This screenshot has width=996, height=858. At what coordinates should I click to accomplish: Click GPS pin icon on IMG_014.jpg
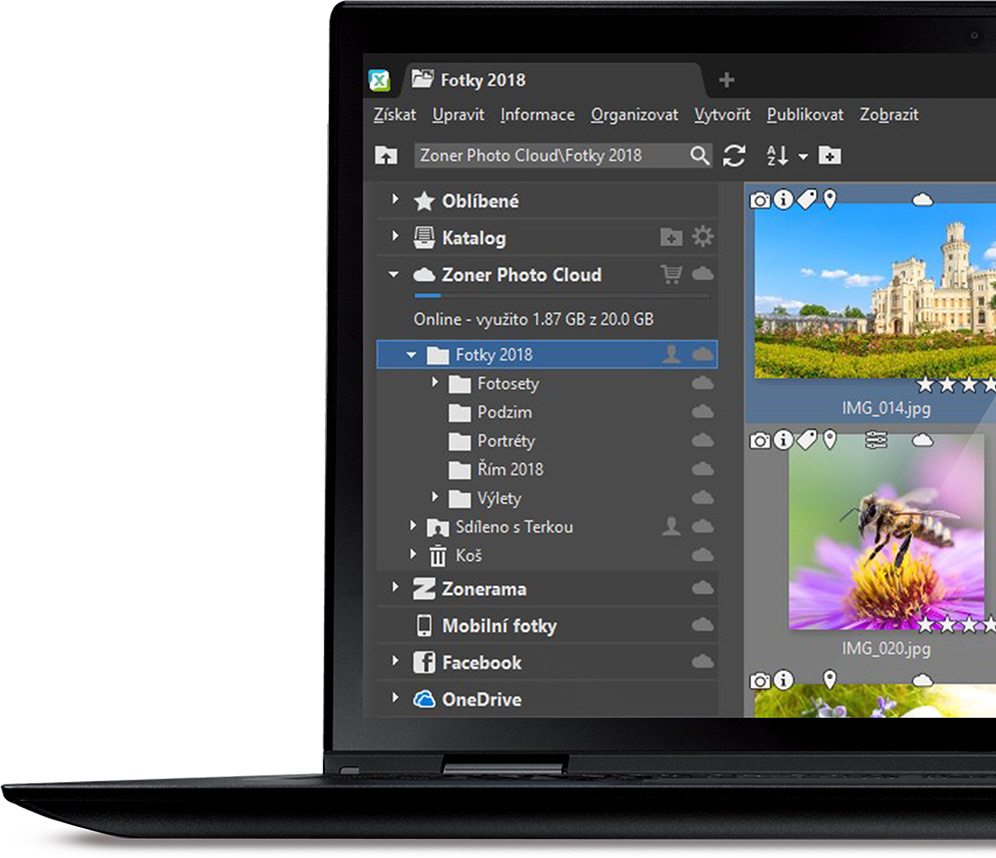[x=830, y=199]
